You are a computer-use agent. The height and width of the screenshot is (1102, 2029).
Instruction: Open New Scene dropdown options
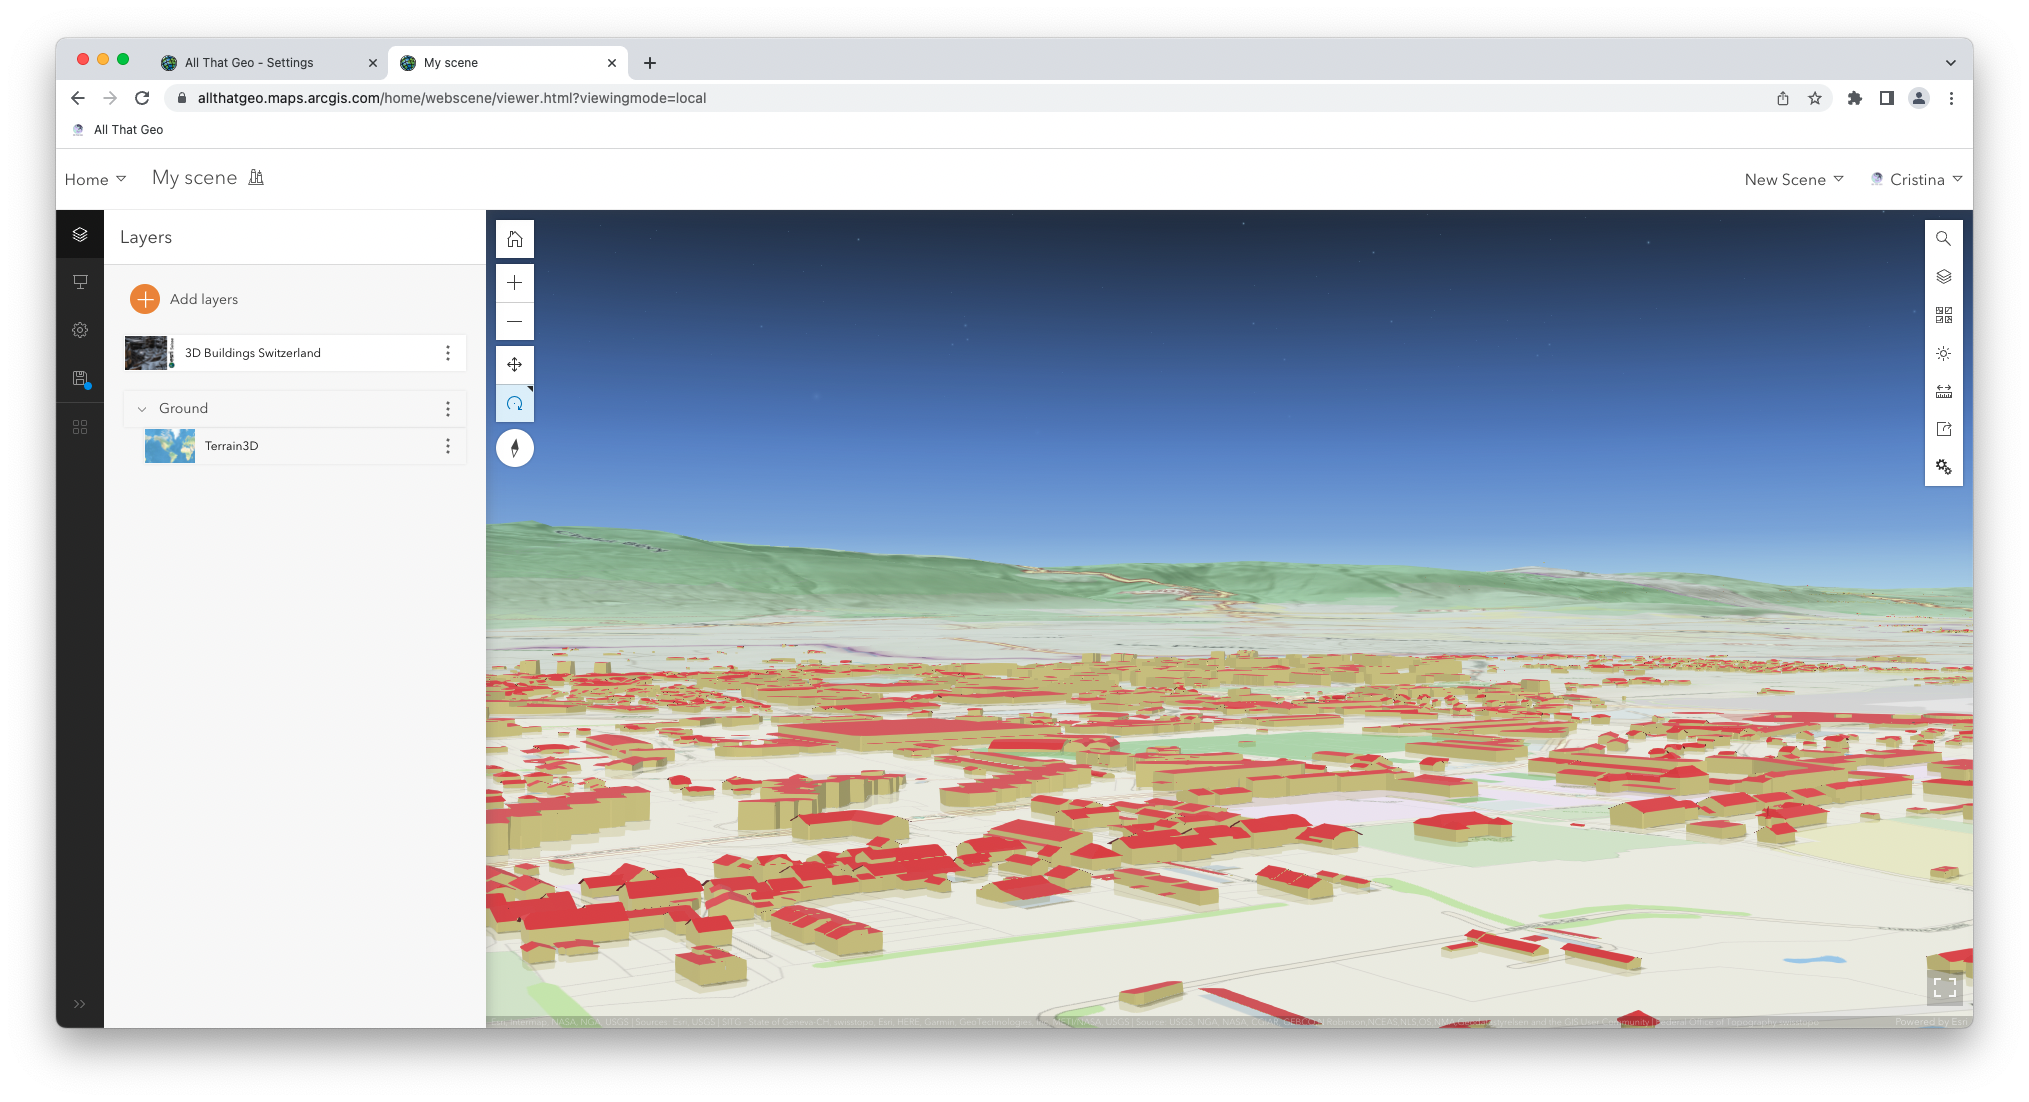1794,179
